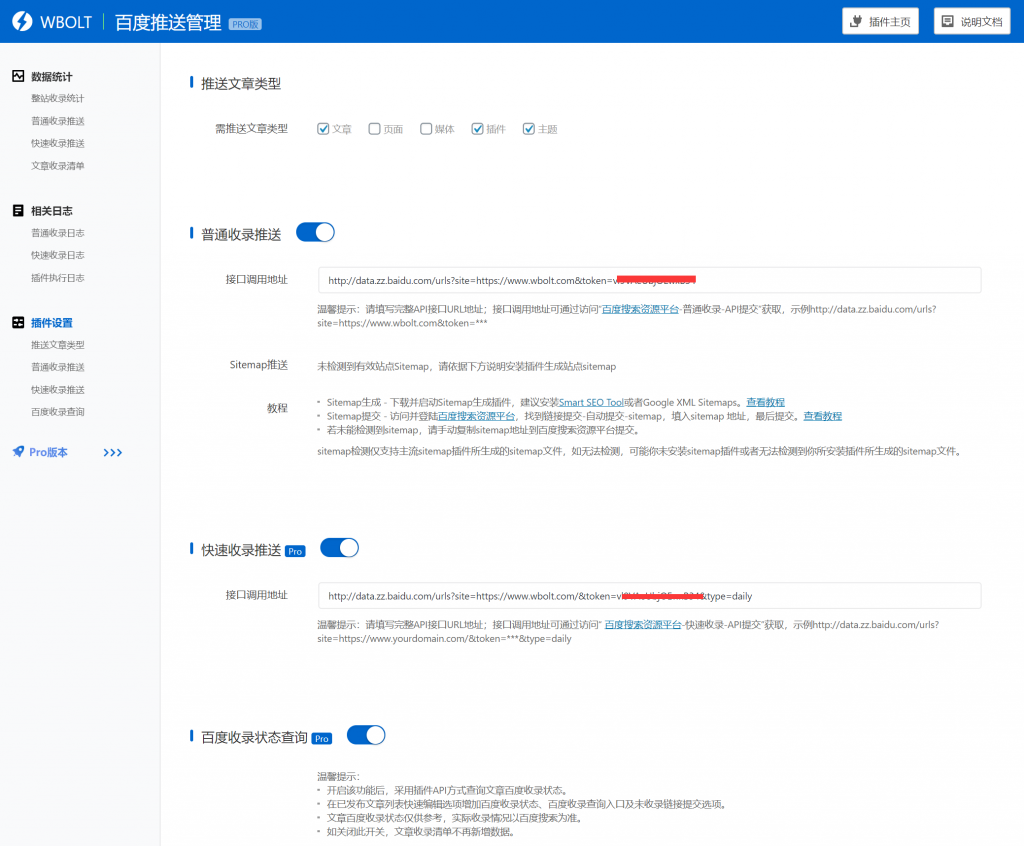
Task: Click the 相关日志 section icon
Action: coord(16,212)
